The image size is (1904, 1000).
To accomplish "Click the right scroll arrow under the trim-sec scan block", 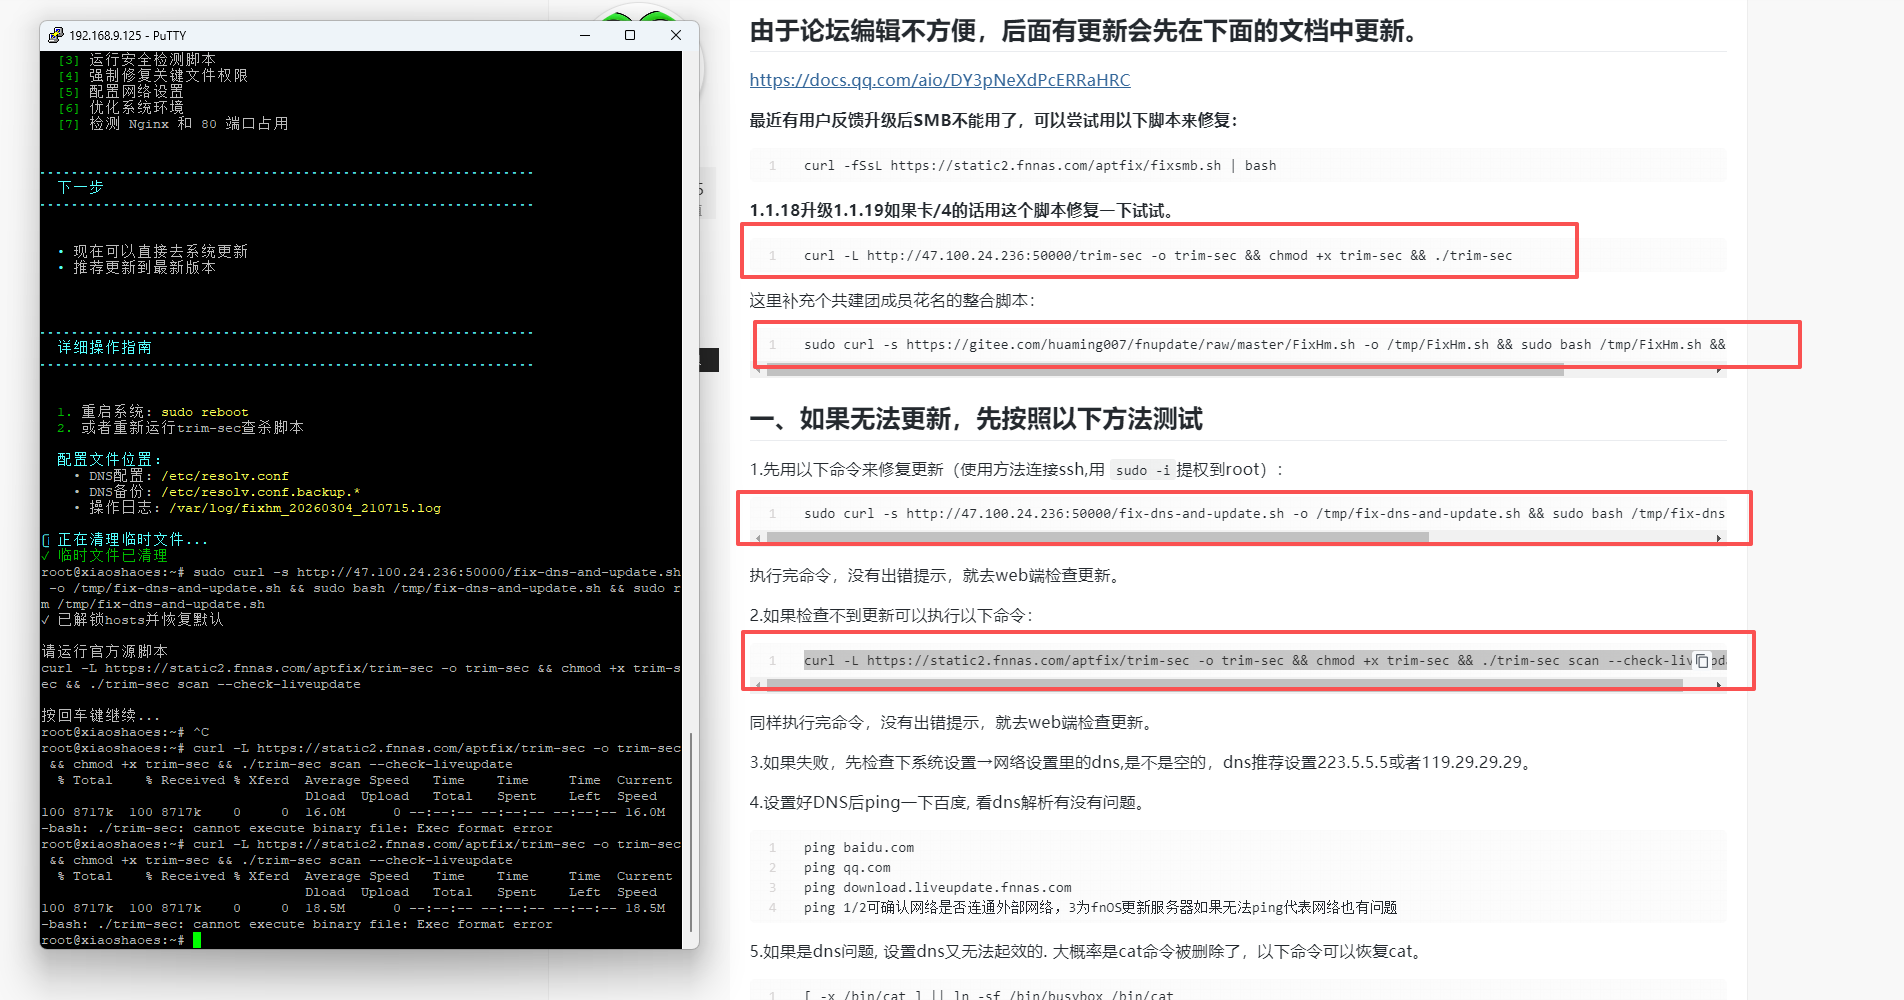I will (1720, 685).
